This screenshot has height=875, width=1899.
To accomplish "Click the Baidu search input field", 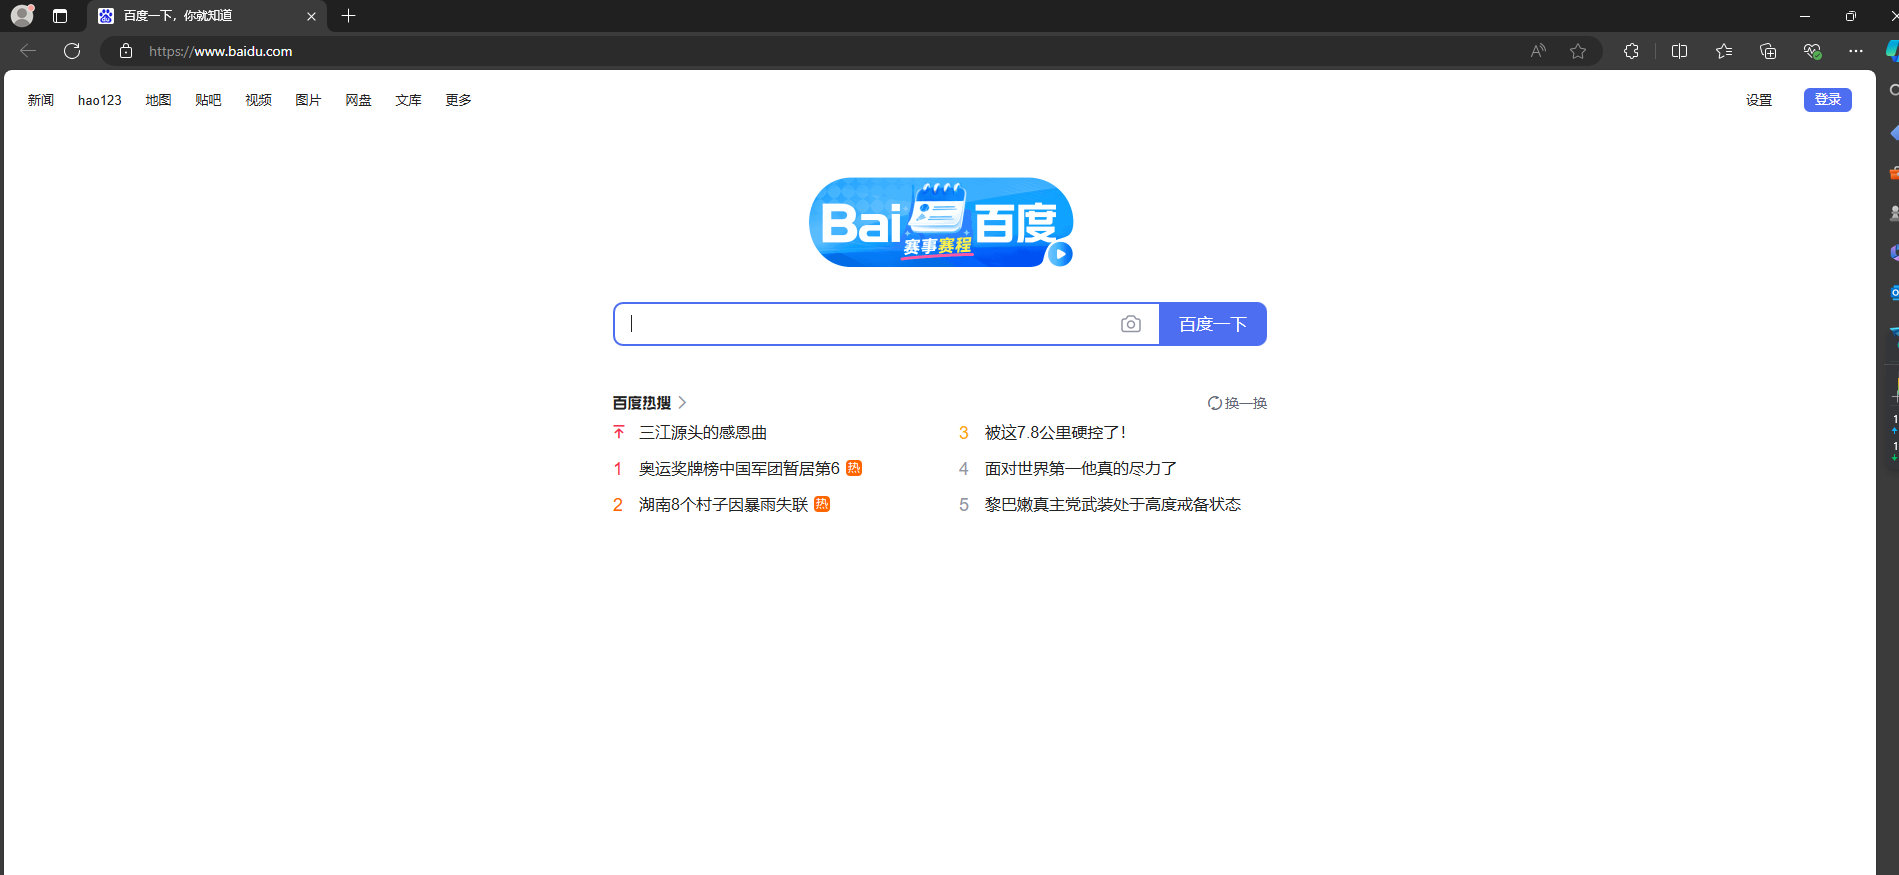I will 866,324.
